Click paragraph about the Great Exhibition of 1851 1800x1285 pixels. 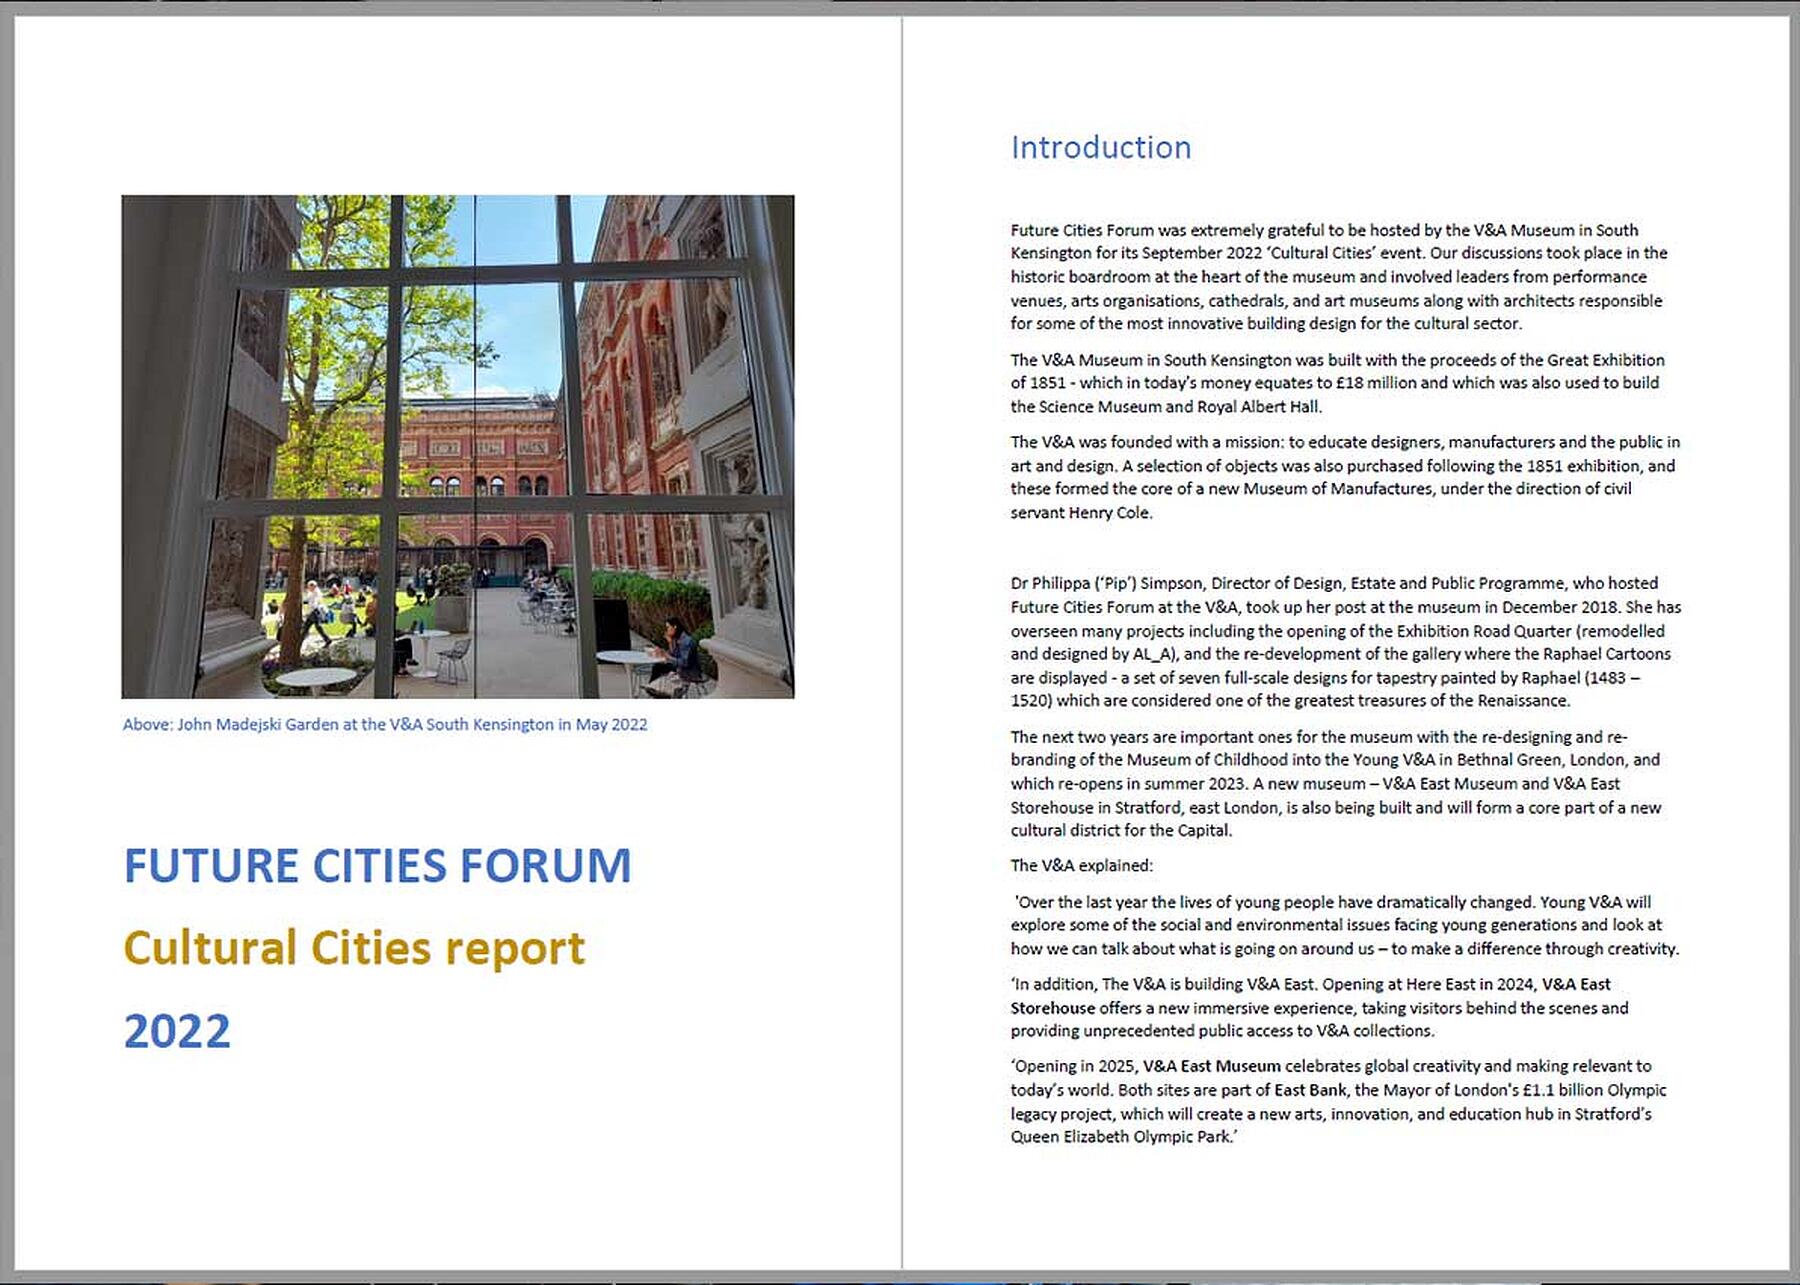tap(1337, 383)
